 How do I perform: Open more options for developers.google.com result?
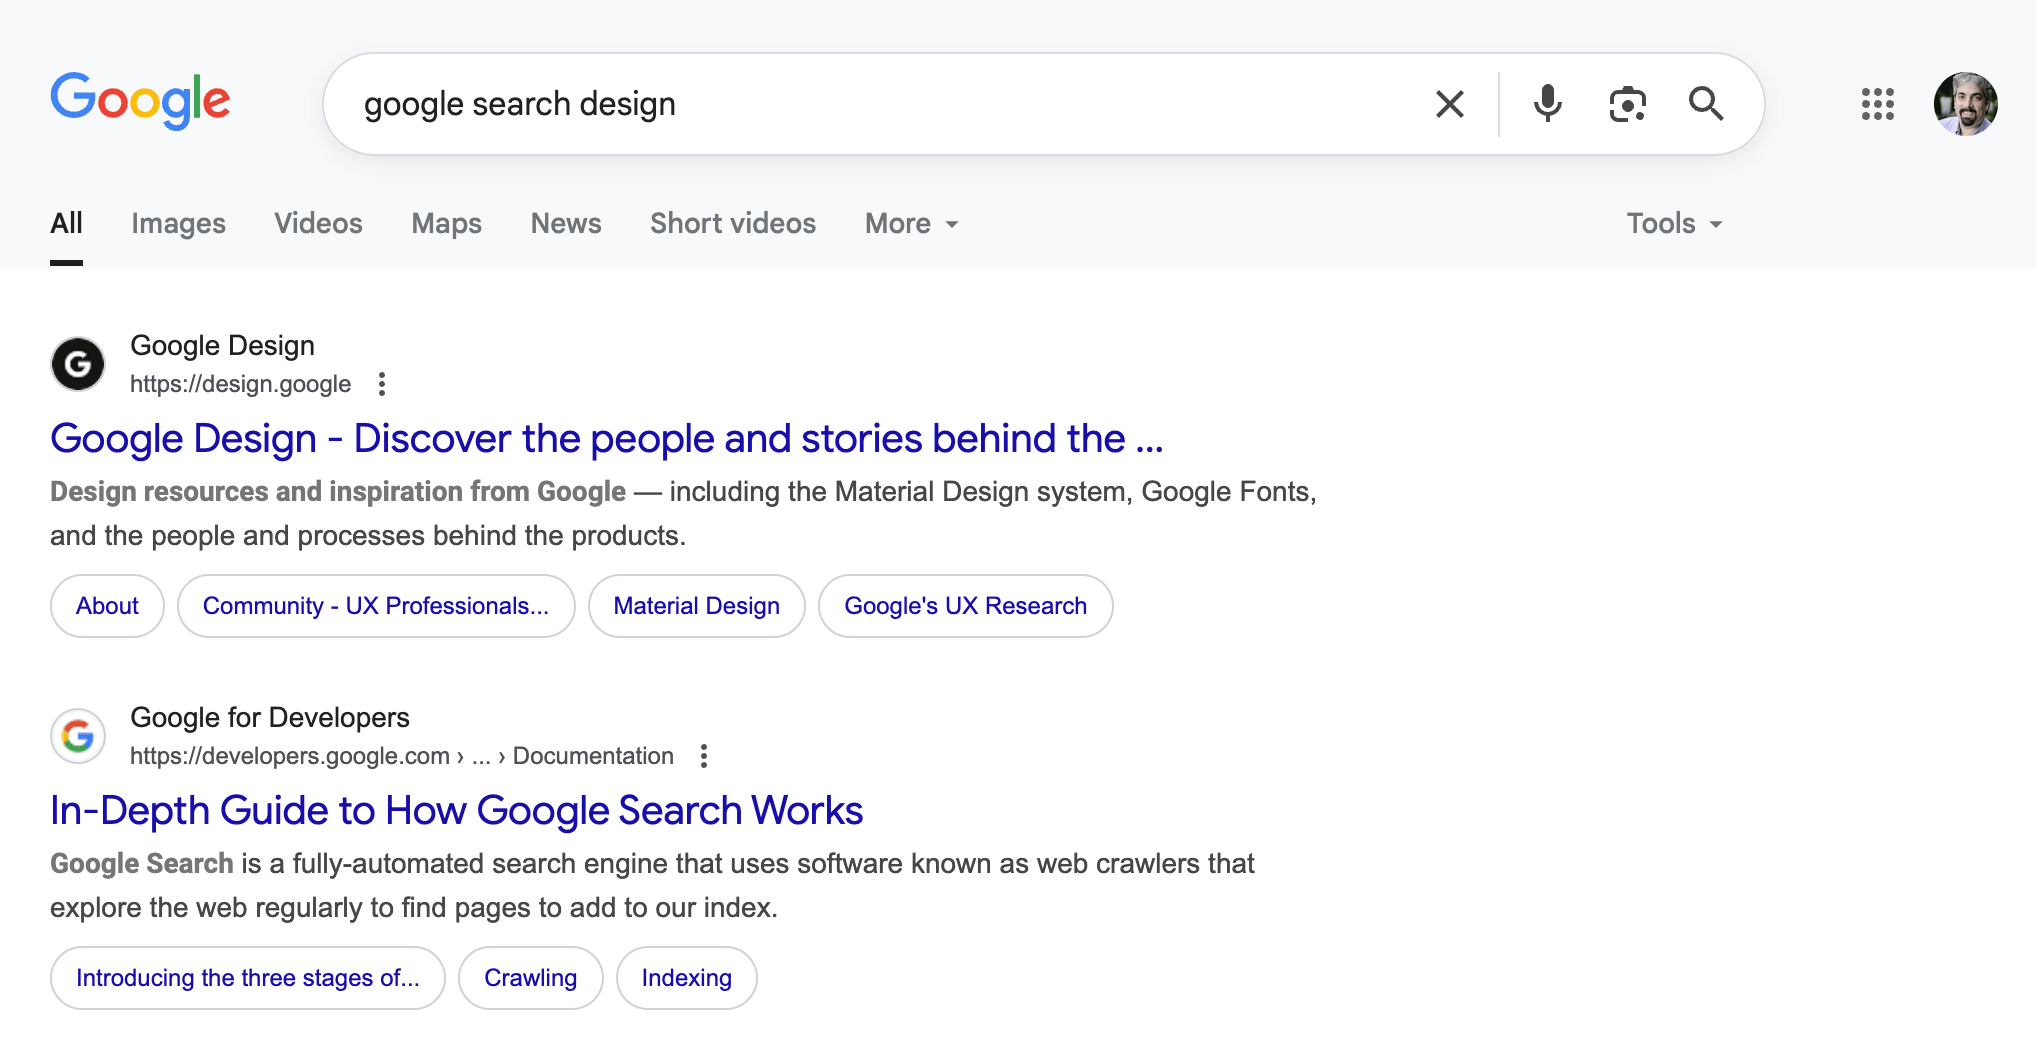[x=704, y=756]
